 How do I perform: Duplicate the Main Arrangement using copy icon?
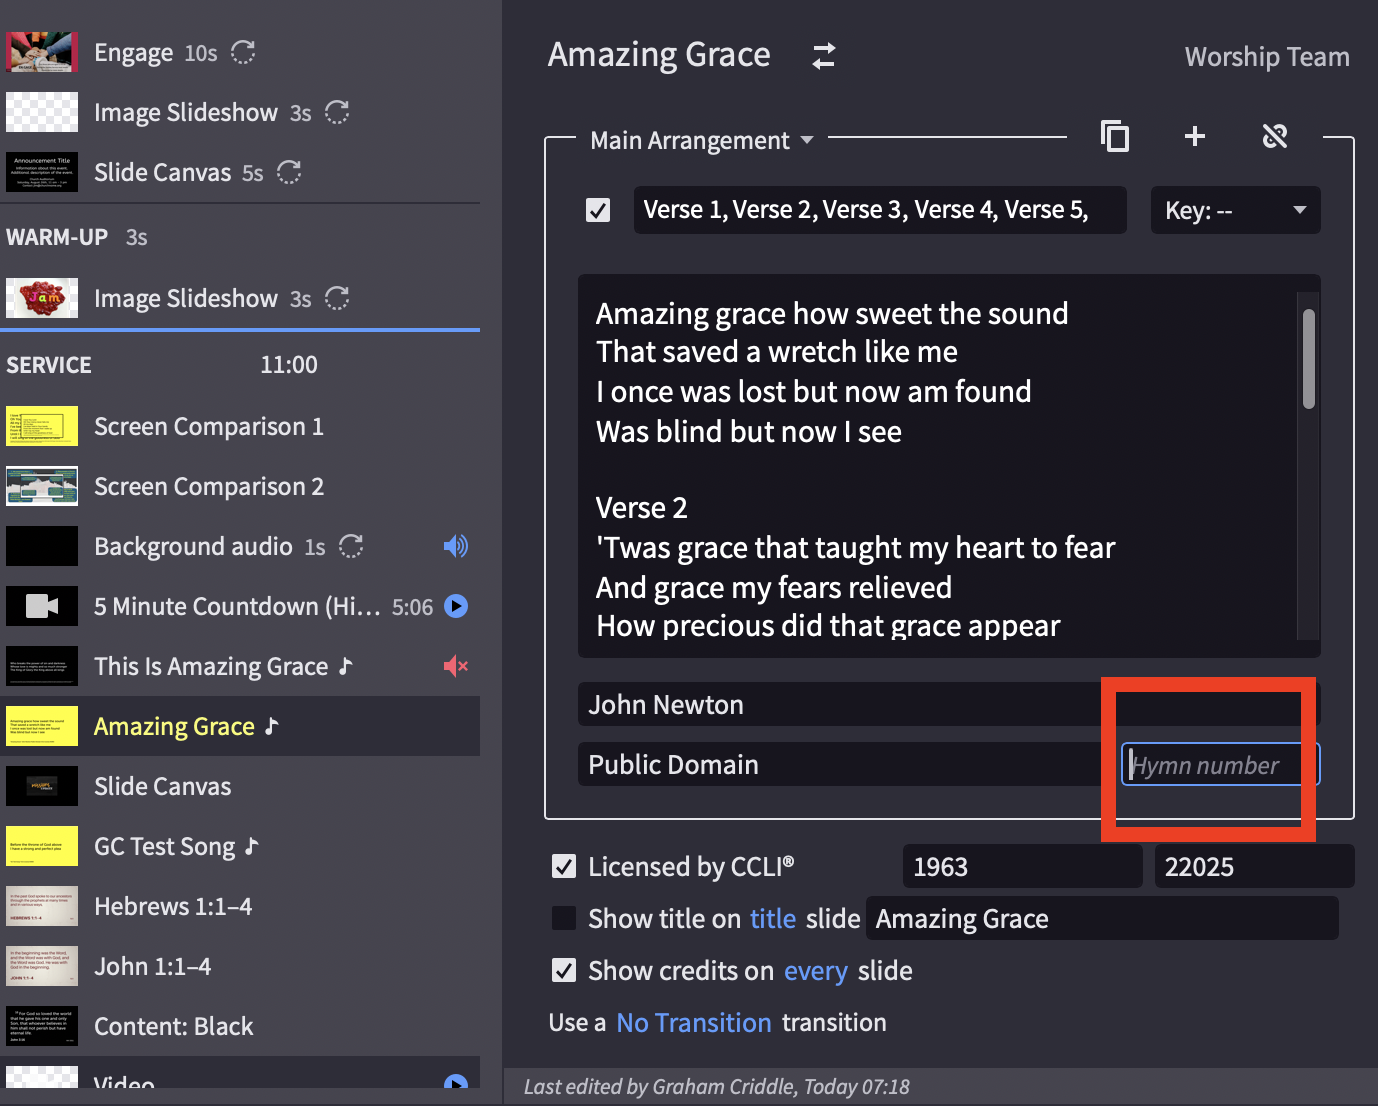pyautogui.click(x=1114, y=136)
